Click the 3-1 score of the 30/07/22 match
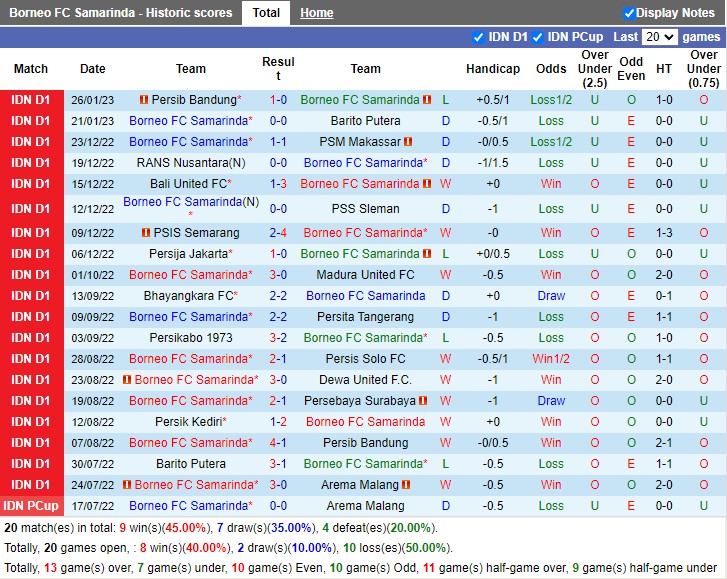 tap(278, 464)
